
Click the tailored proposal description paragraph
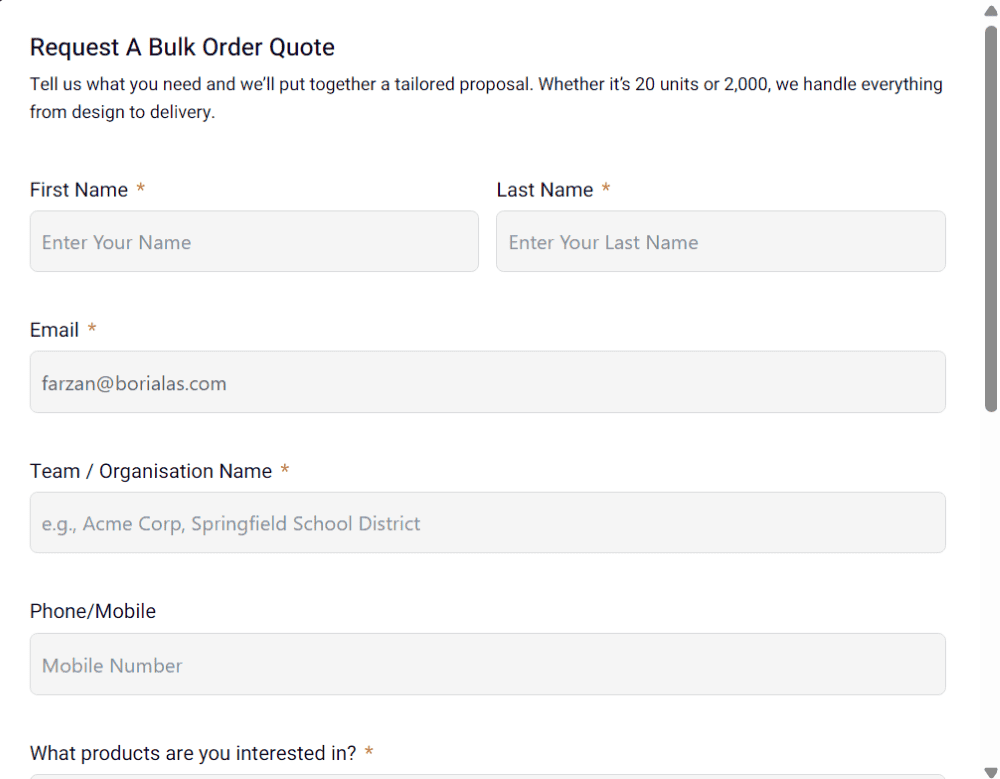click(x=486, y=98)
